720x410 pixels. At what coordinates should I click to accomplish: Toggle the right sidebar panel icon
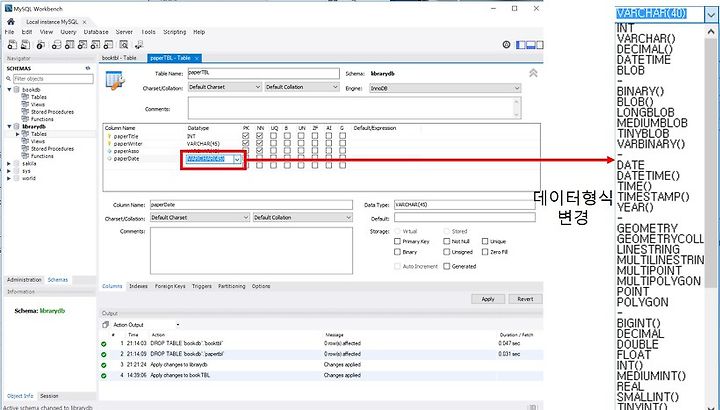(540, 45)
